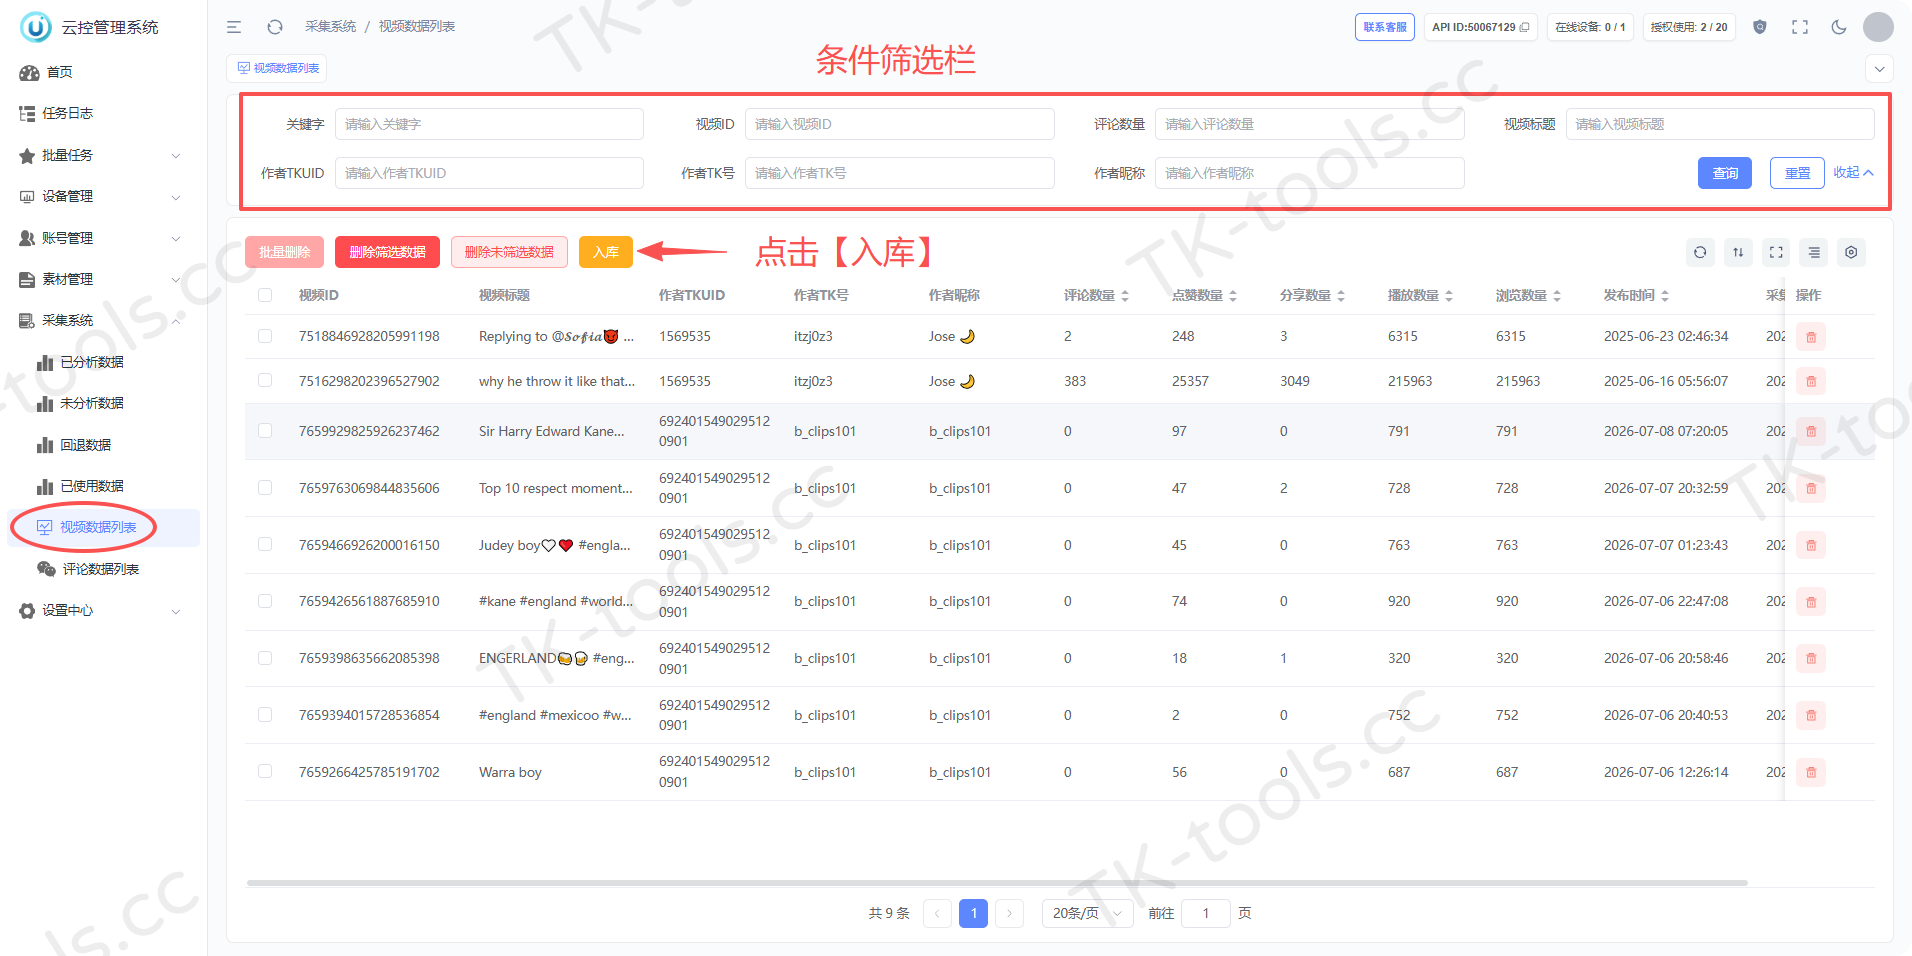The width and height of the screenshot is (1912, 956).
Task: Check row 7518846928205991198
Action: coord(265,336)
